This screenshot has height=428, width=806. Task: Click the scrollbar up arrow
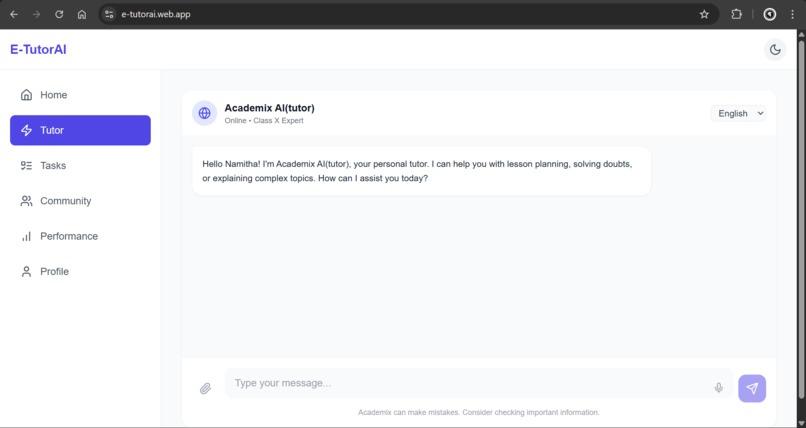tap(801, 34)
